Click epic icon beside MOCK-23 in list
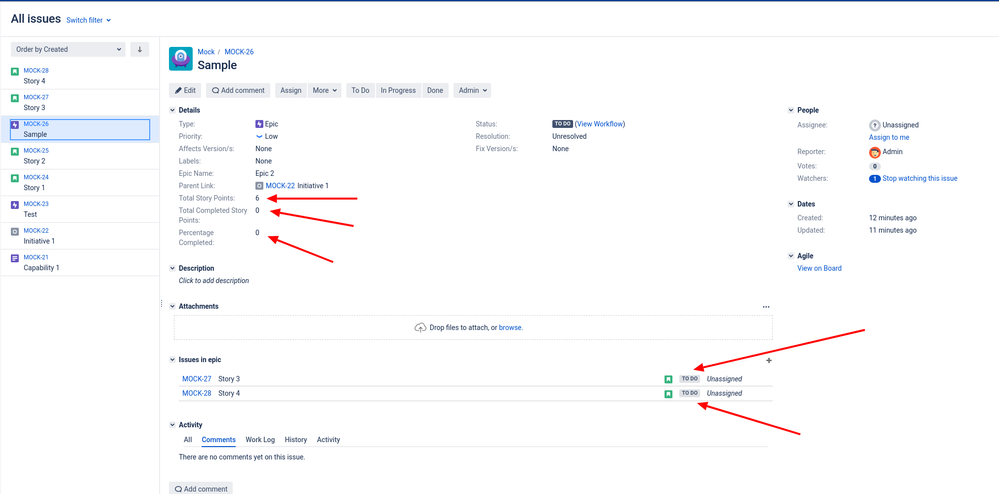999x494 pixels. [x=15, y=205]
